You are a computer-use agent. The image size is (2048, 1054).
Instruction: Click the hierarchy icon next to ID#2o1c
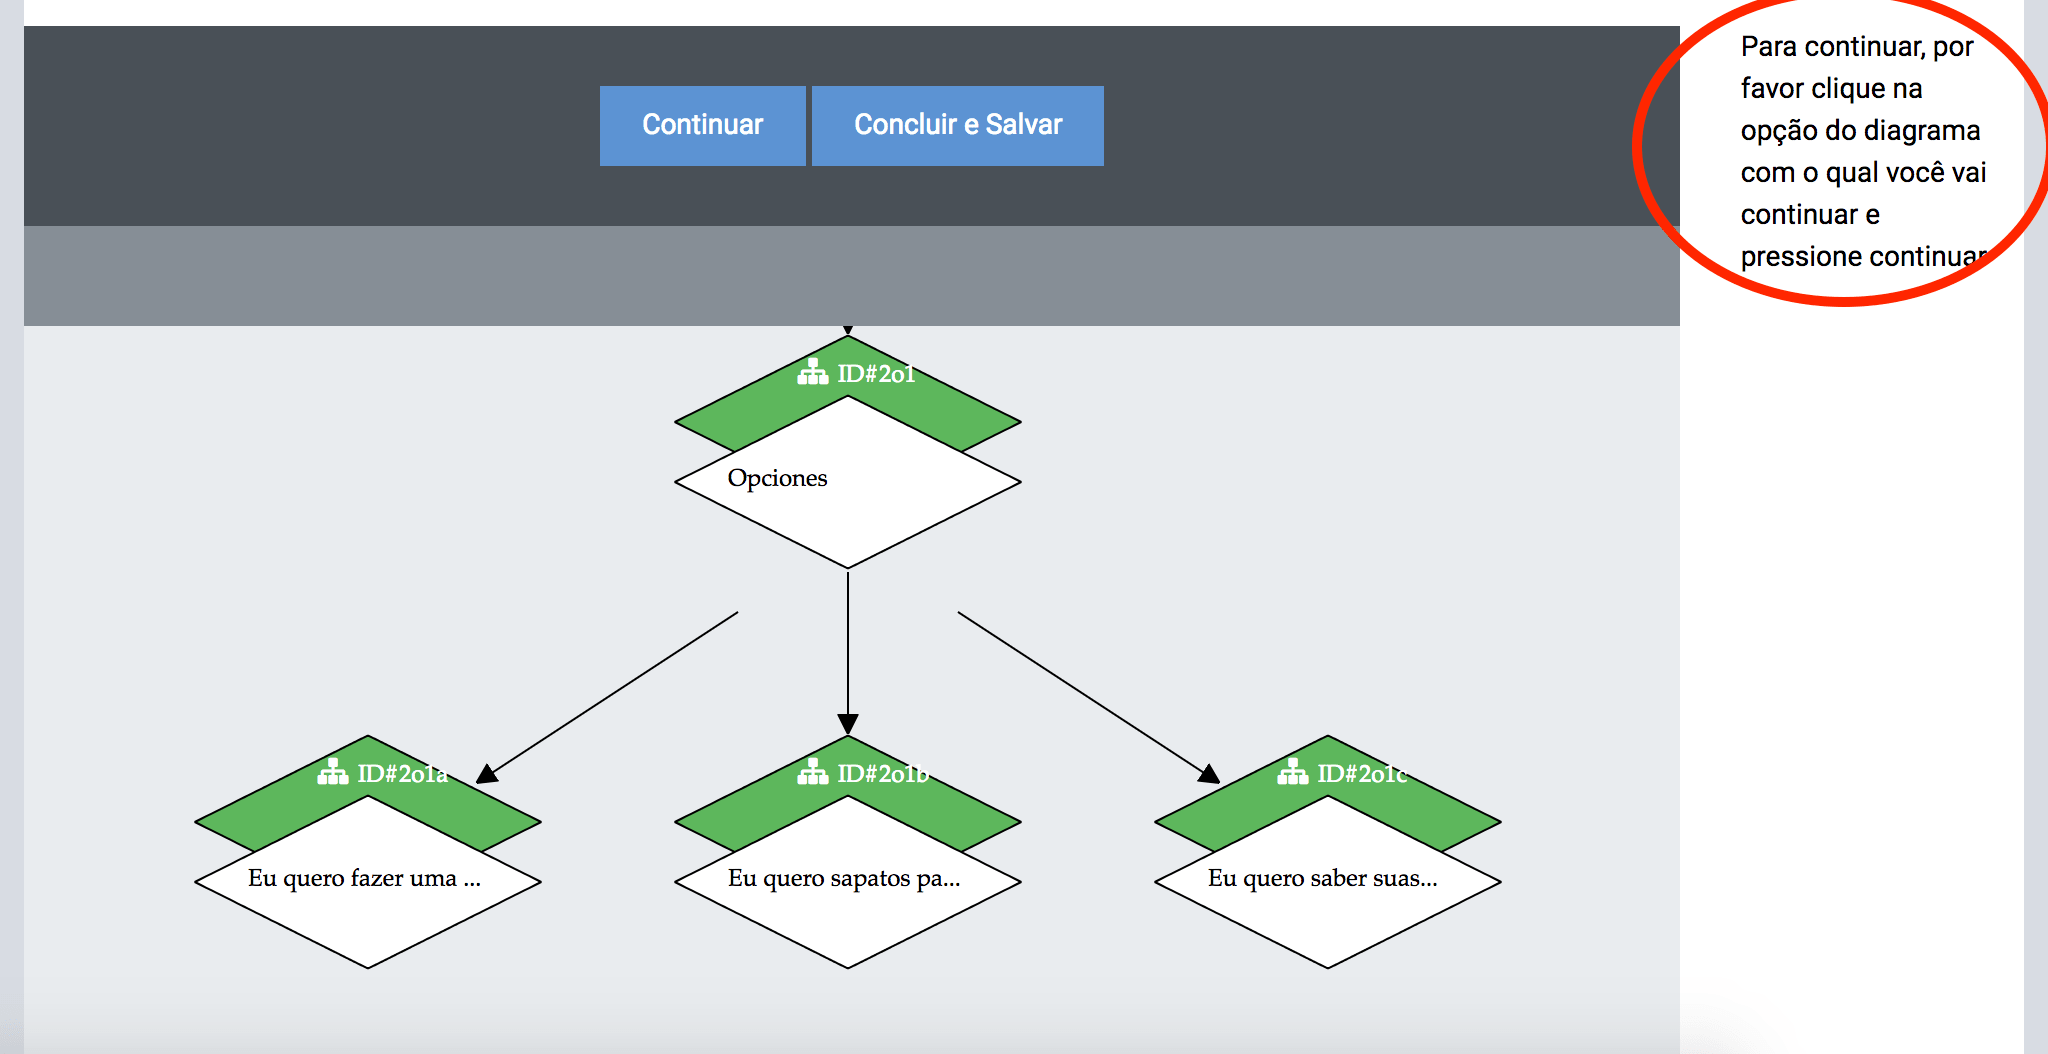[x=1293, y=772]
